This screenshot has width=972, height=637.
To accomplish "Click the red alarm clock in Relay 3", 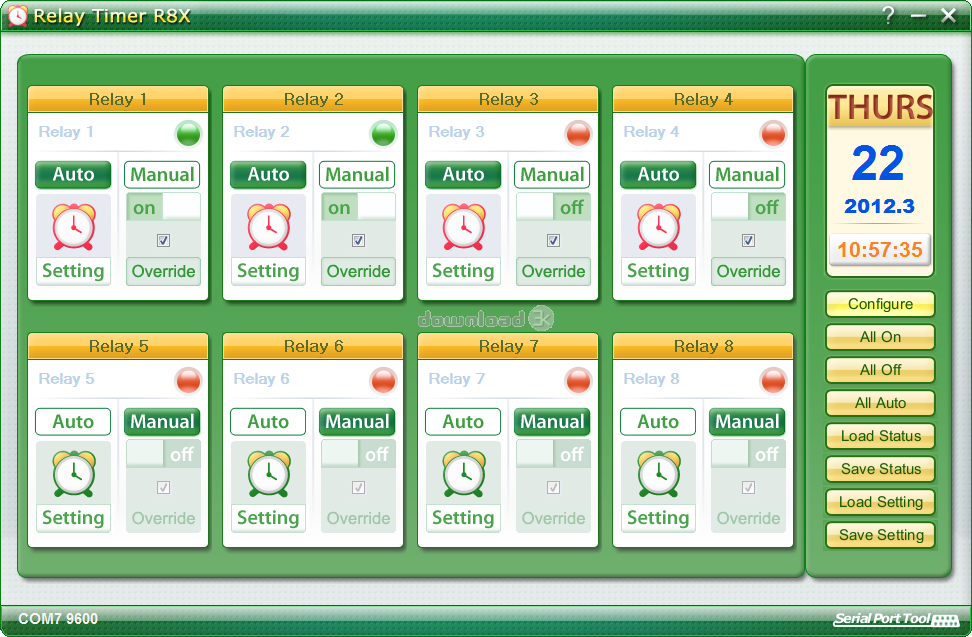I will point(463,226).
